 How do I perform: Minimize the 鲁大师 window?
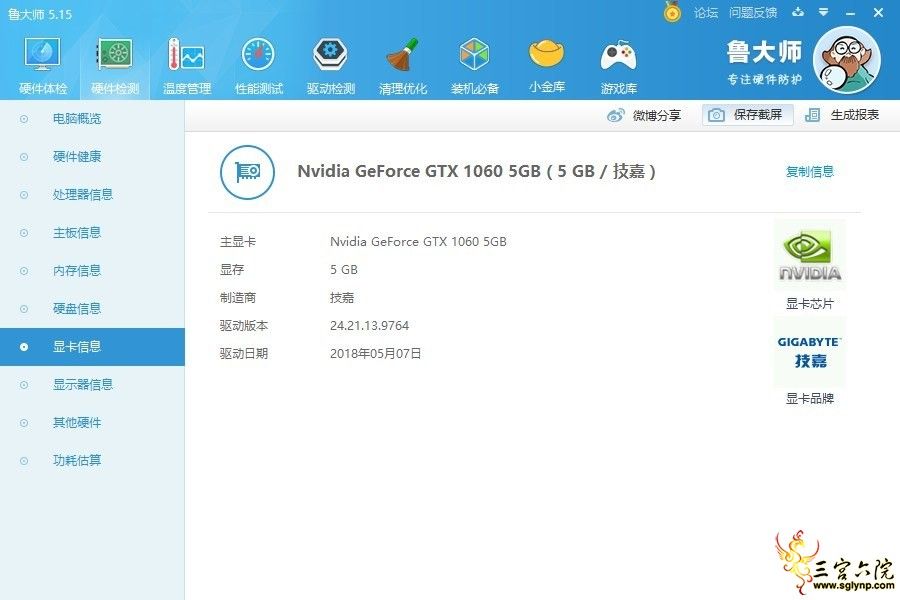tap(851, 13)
